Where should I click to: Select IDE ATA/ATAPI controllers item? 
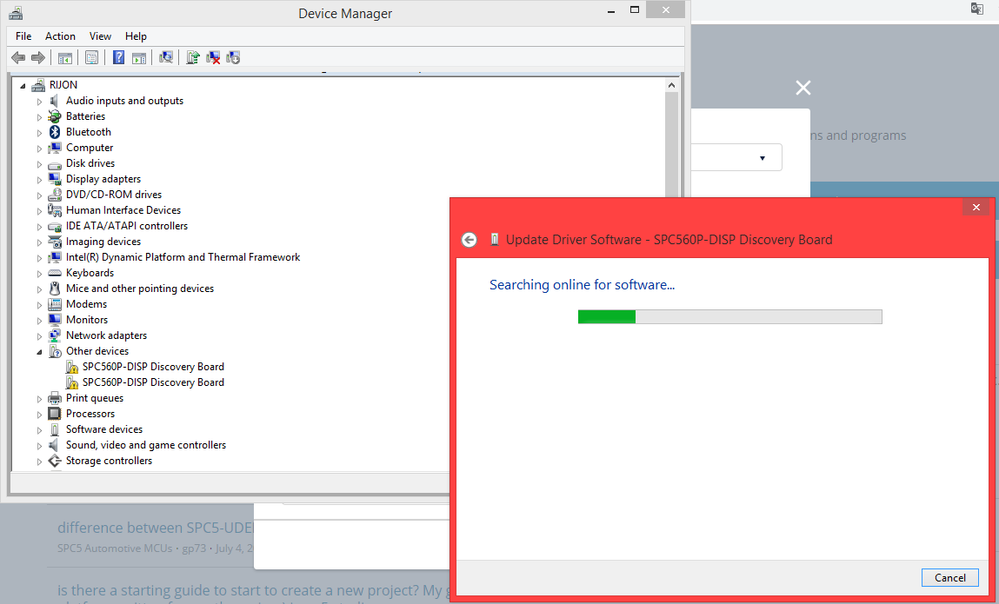click(x=127, y=226)
